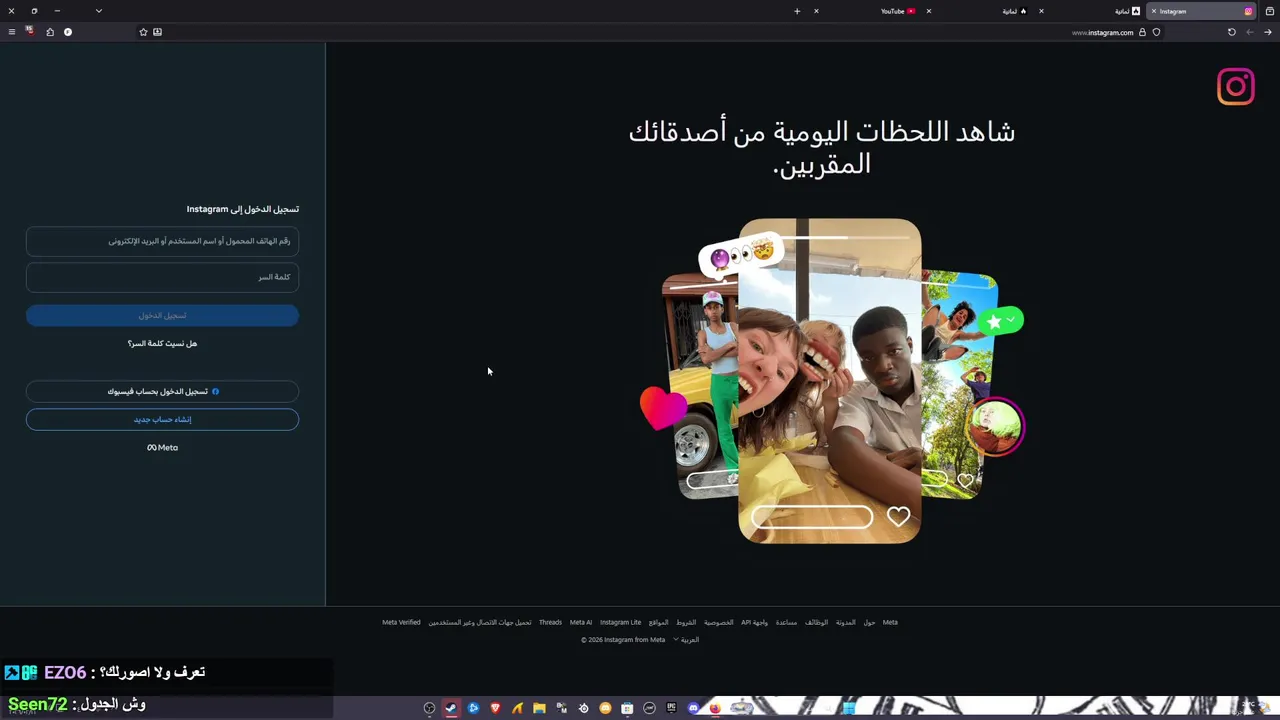The image size is (1280, 720).
Task: Click the forgot password link
Action: (162, 344)
